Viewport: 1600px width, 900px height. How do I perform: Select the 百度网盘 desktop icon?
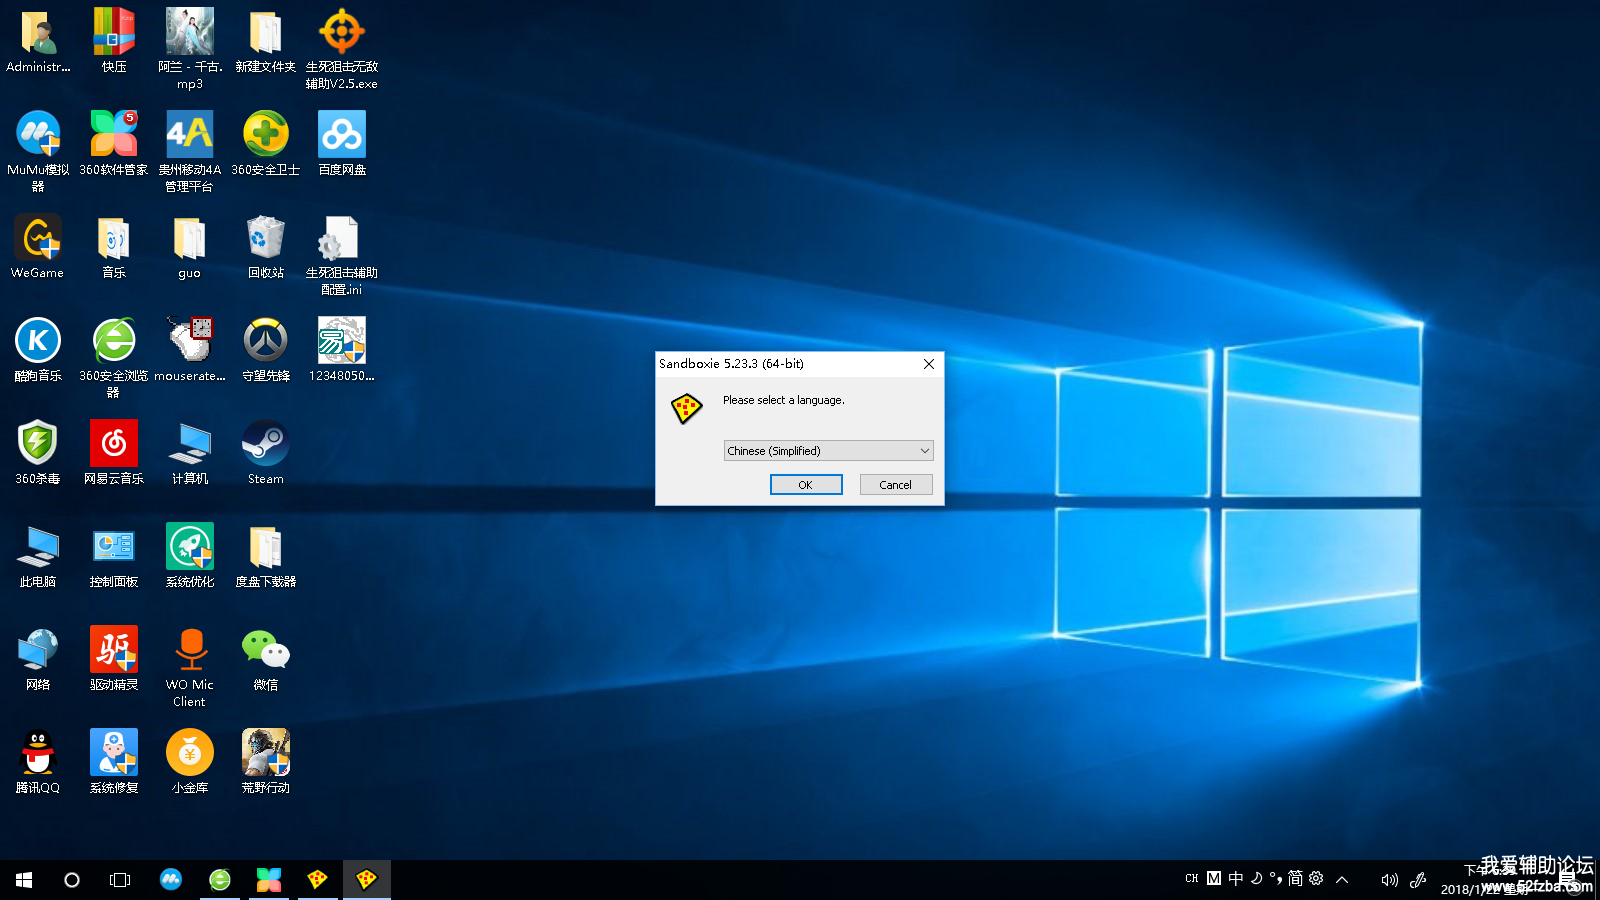tap(342, 135)
